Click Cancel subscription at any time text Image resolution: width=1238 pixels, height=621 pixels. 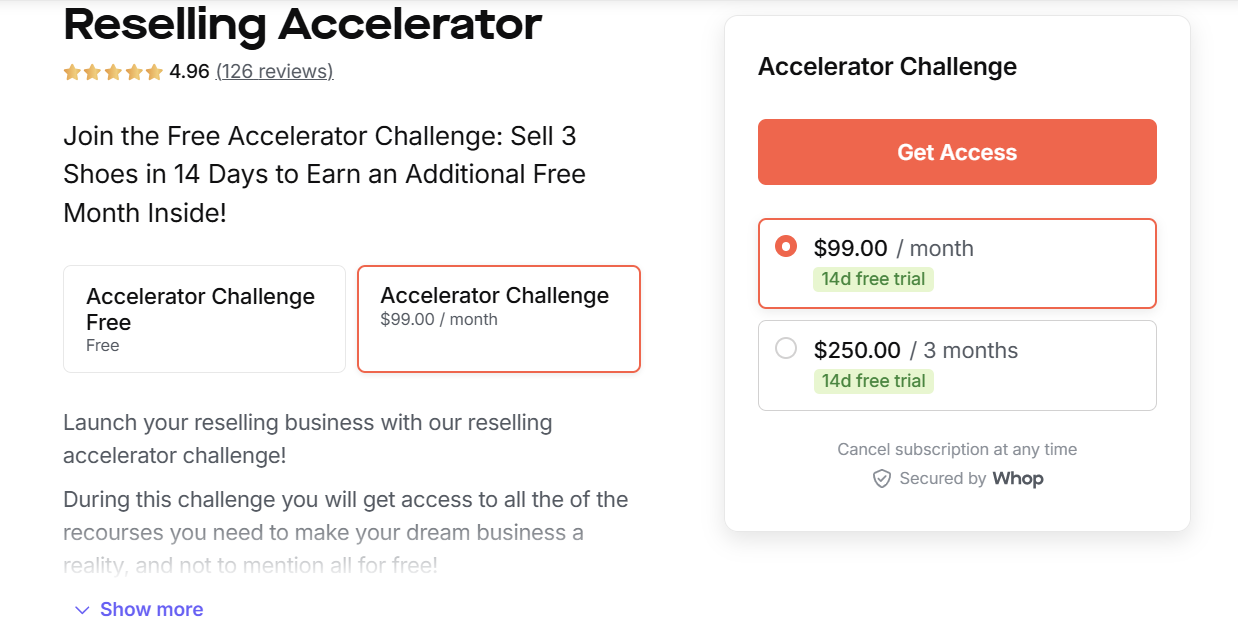pos(957,450)
